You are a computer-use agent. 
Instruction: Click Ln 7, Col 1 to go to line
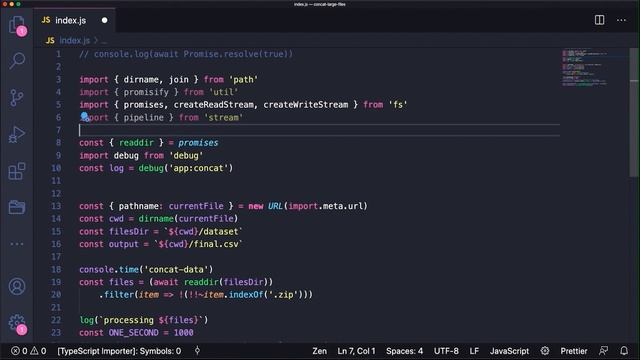tap(356, 351)
